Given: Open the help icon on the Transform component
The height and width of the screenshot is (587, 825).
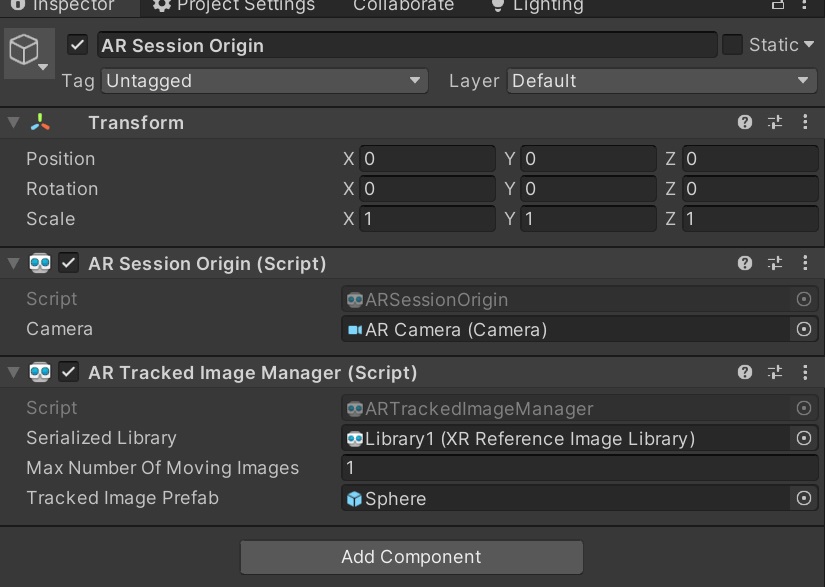Looking at the screenshot, I should pos(743,122).
